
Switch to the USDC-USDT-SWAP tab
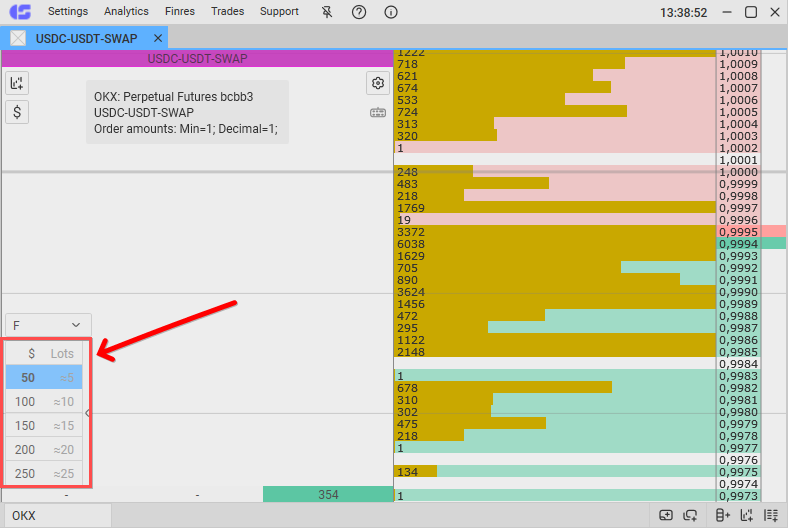click(x=86, y=38)
